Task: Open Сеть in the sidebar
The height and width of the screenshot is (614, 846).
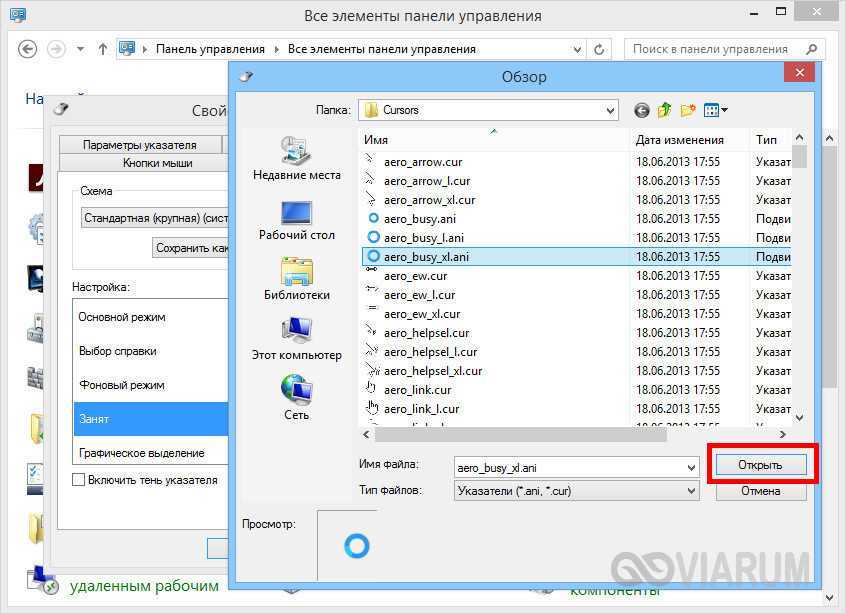Action: coord(296,398)
